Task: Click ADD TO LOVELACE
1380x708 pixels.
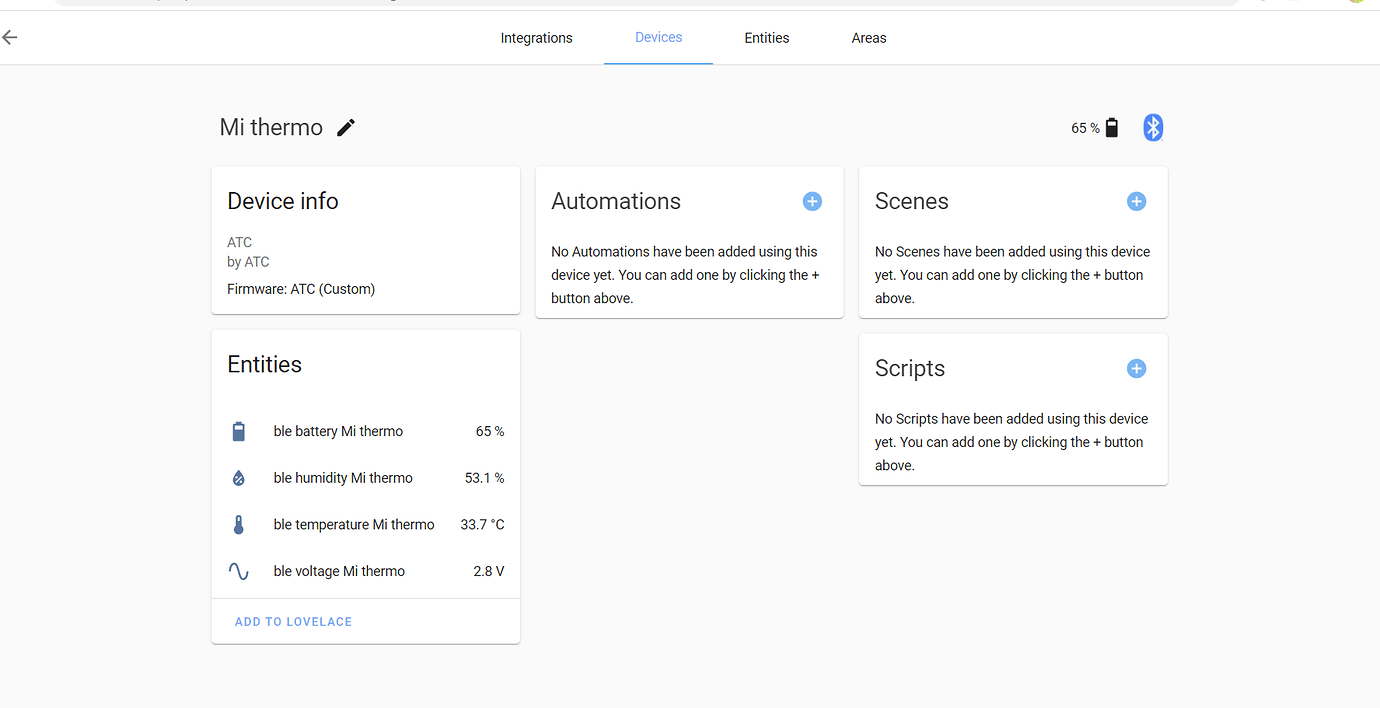Action: coord(293,621)
